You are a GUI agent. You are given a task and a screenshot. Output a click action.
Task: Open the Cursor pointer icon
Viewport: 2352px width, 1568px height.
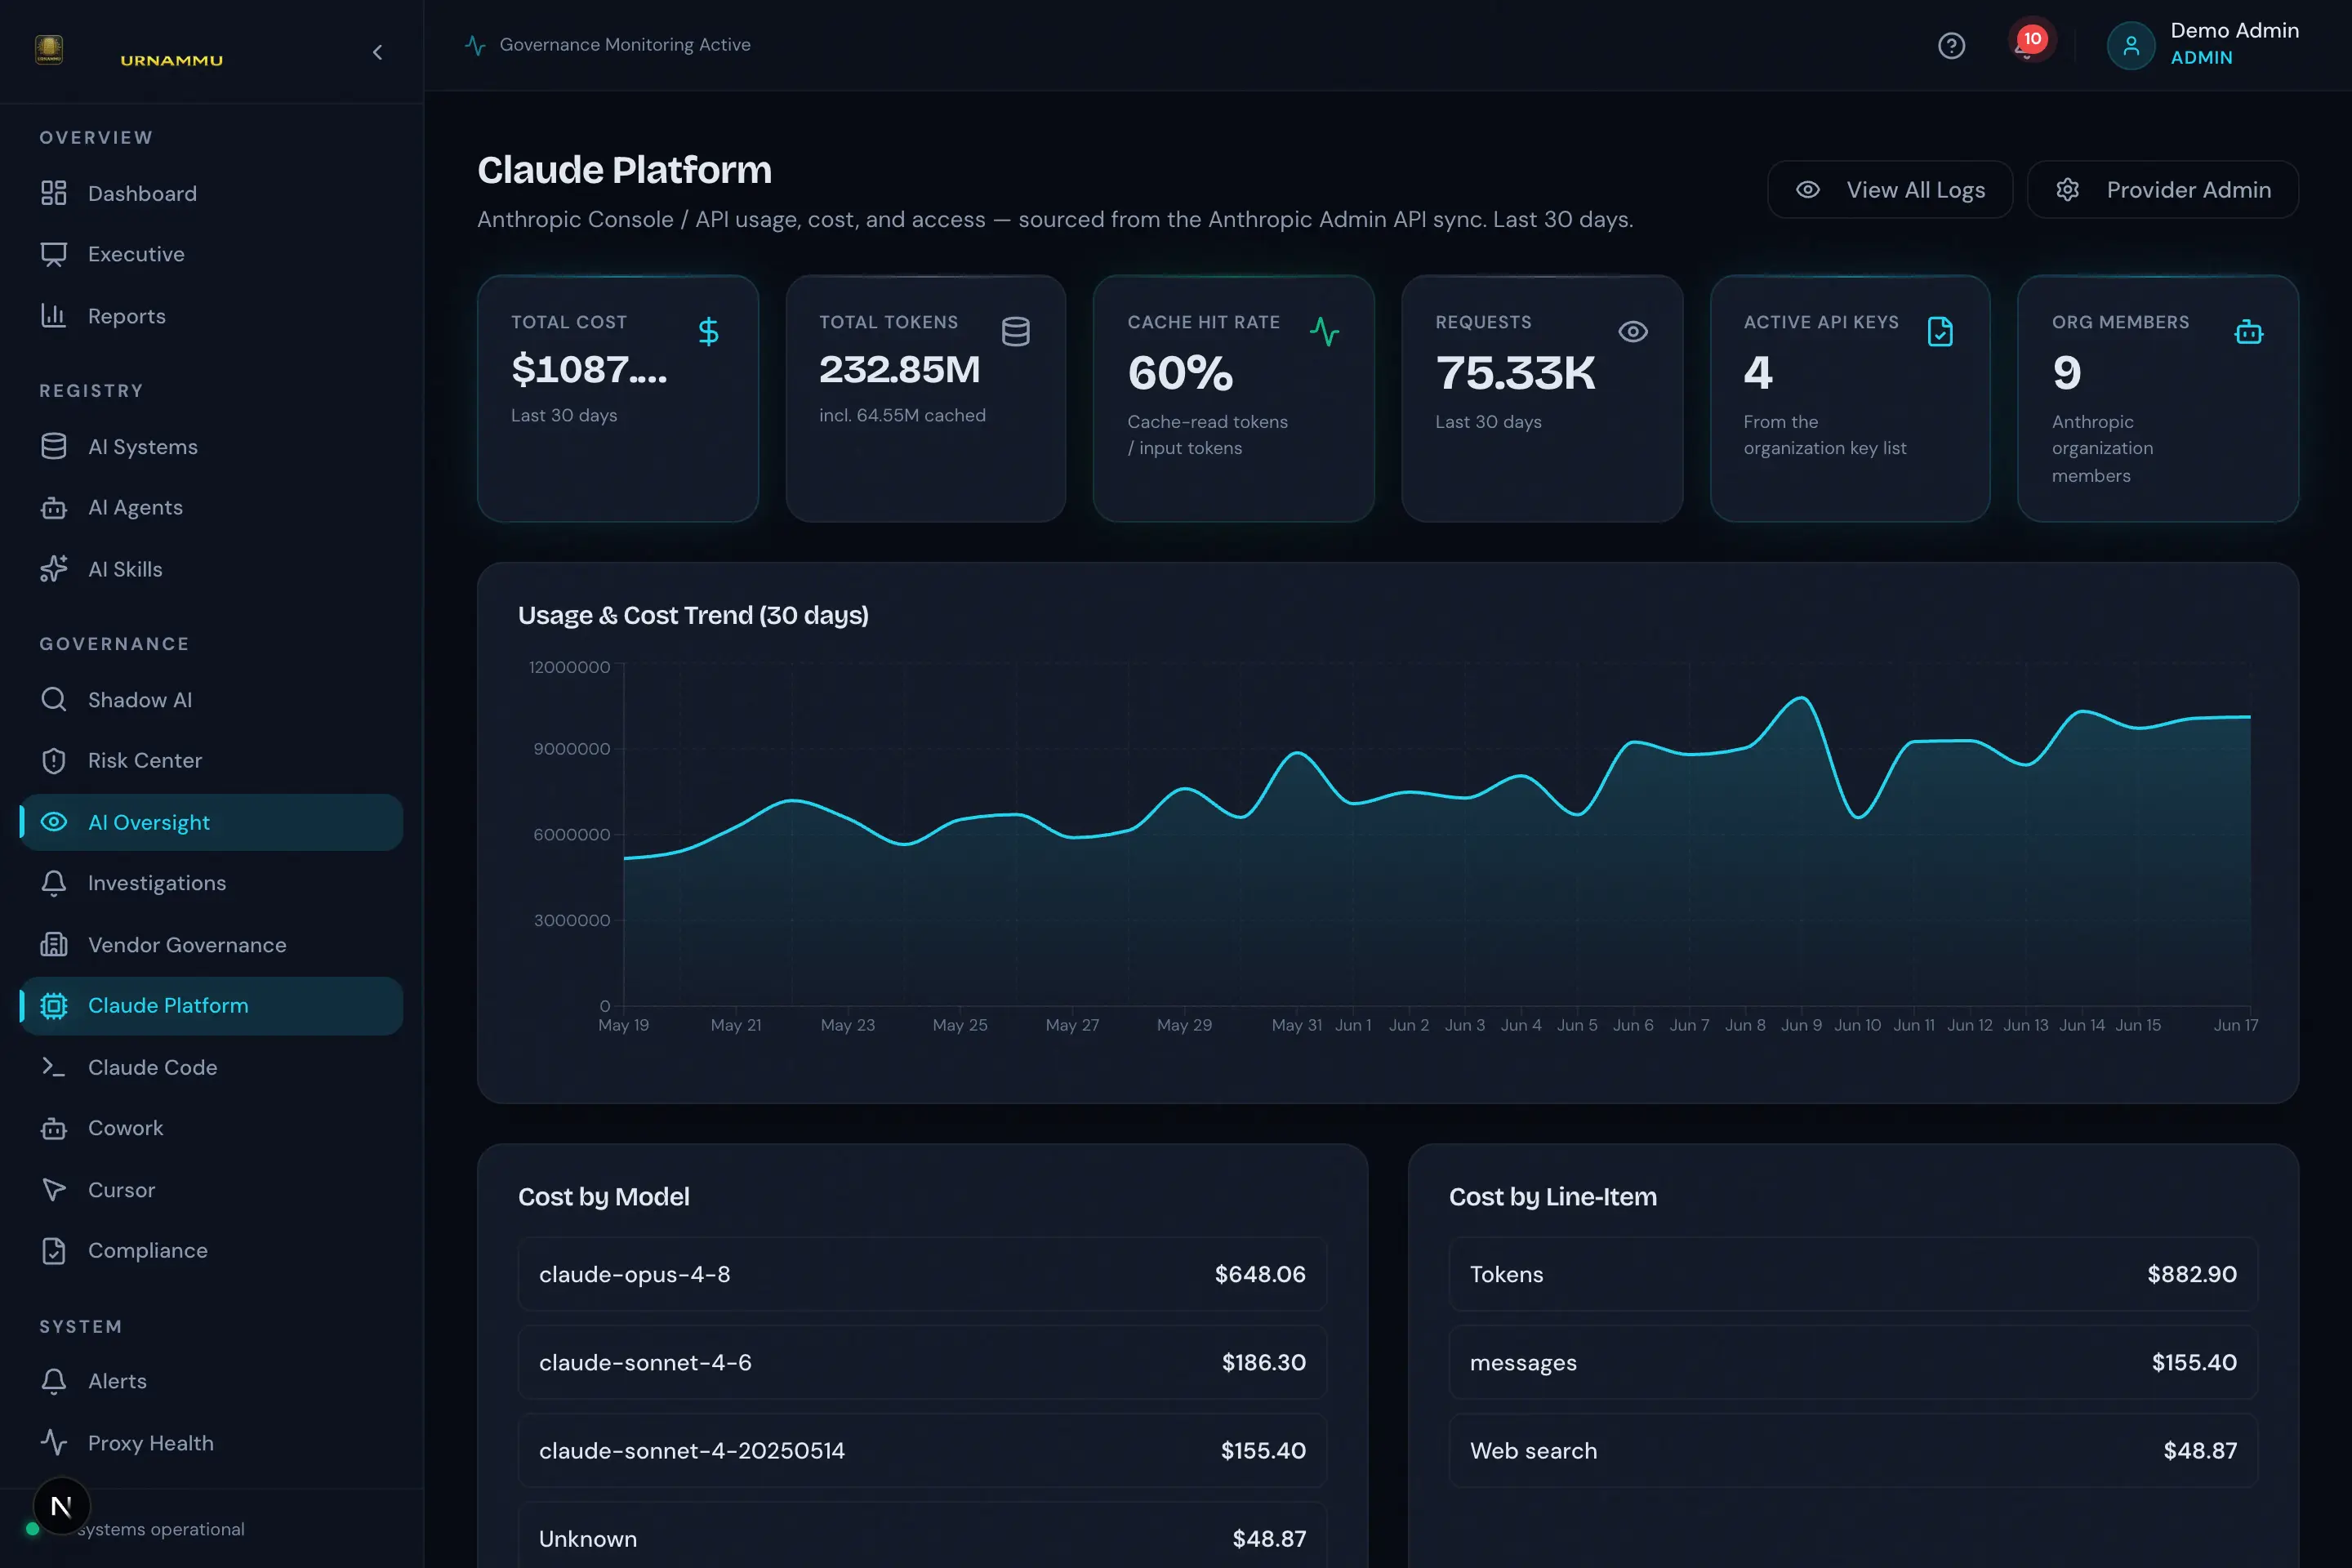(54, 1190)
